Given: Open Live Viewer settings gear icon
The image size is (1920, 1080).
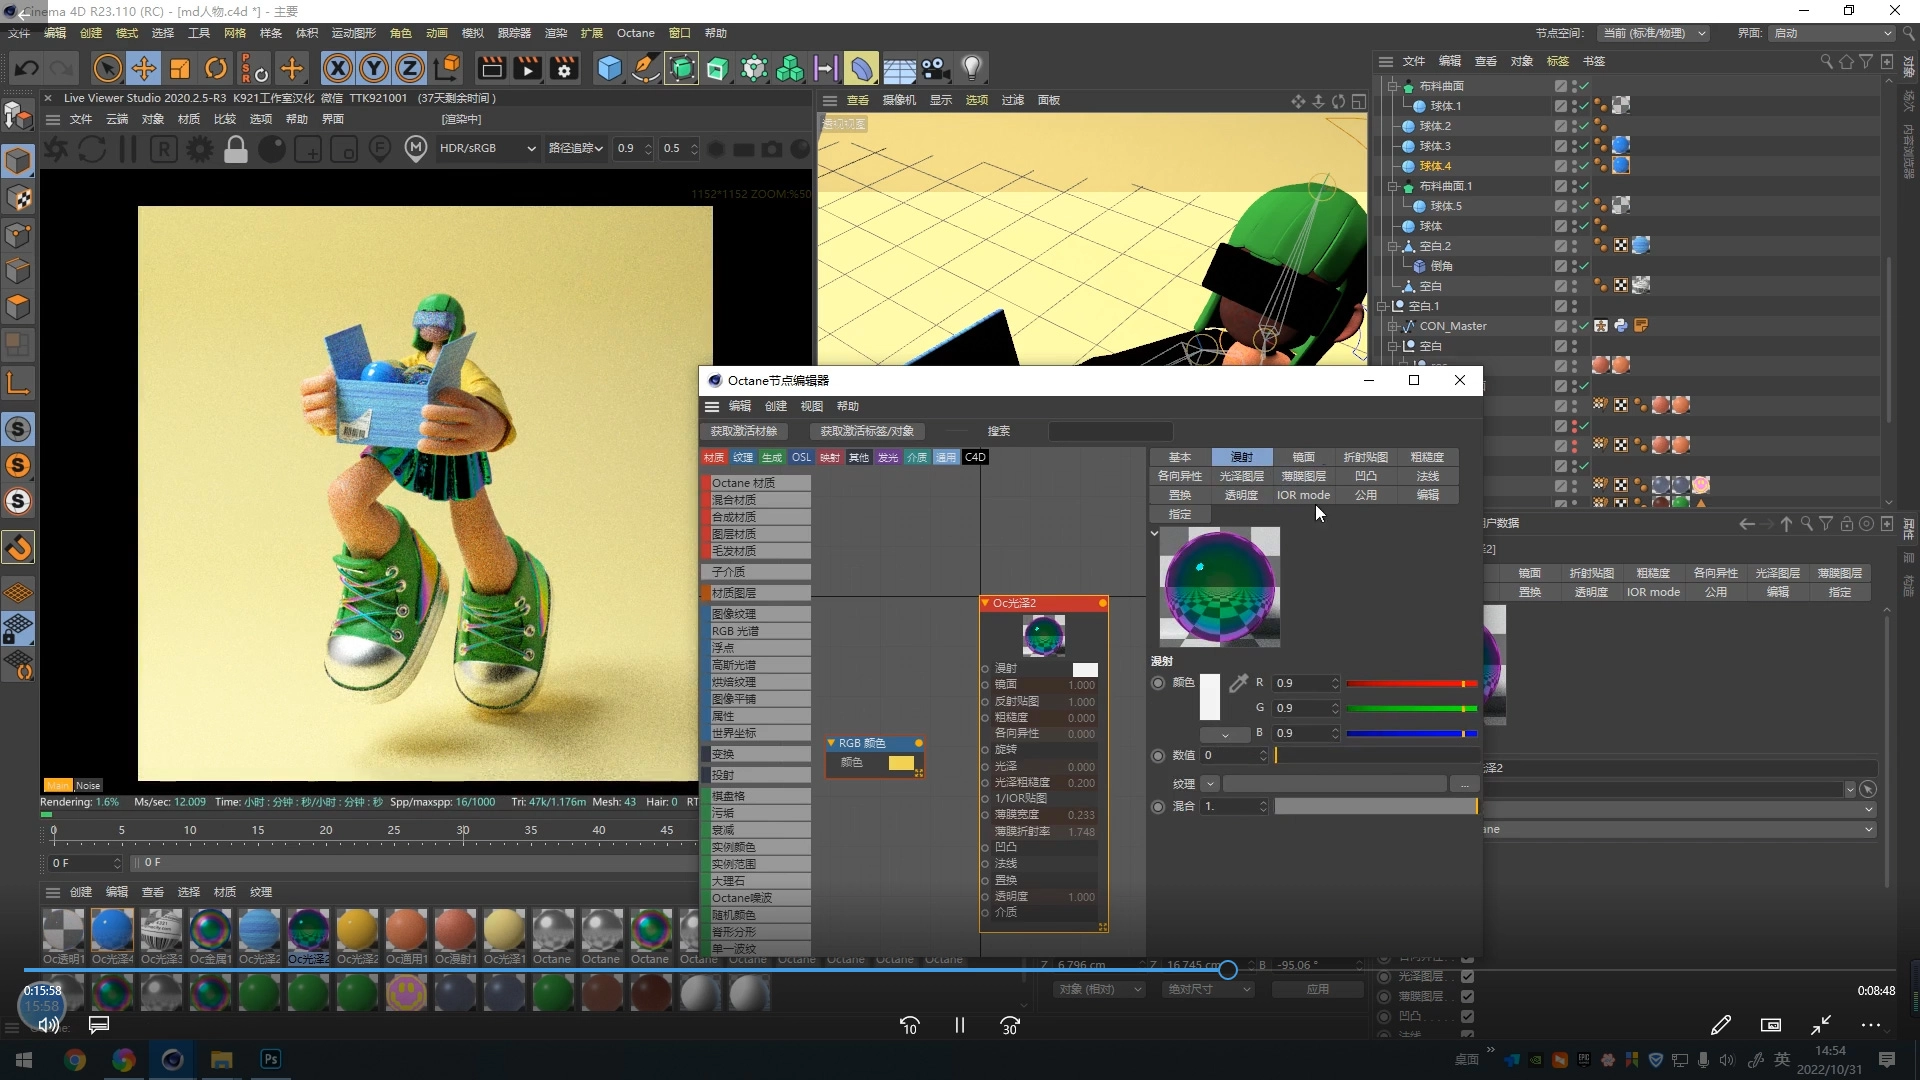Looking at the screenshot, I should [x=200, y=150].
